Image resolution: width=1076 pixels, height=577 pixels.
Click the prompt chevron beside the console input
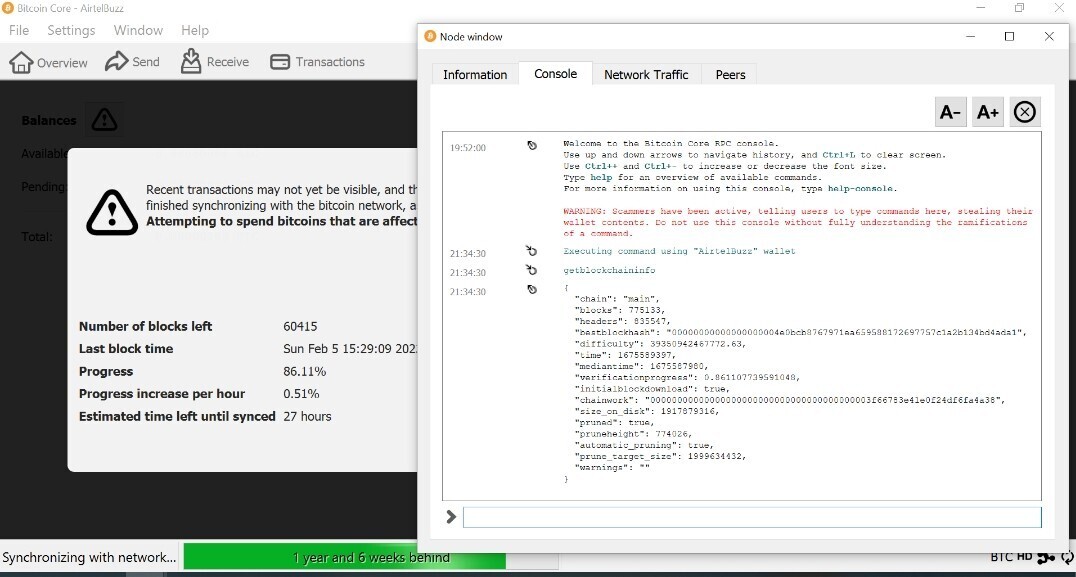tap(451, 517)
